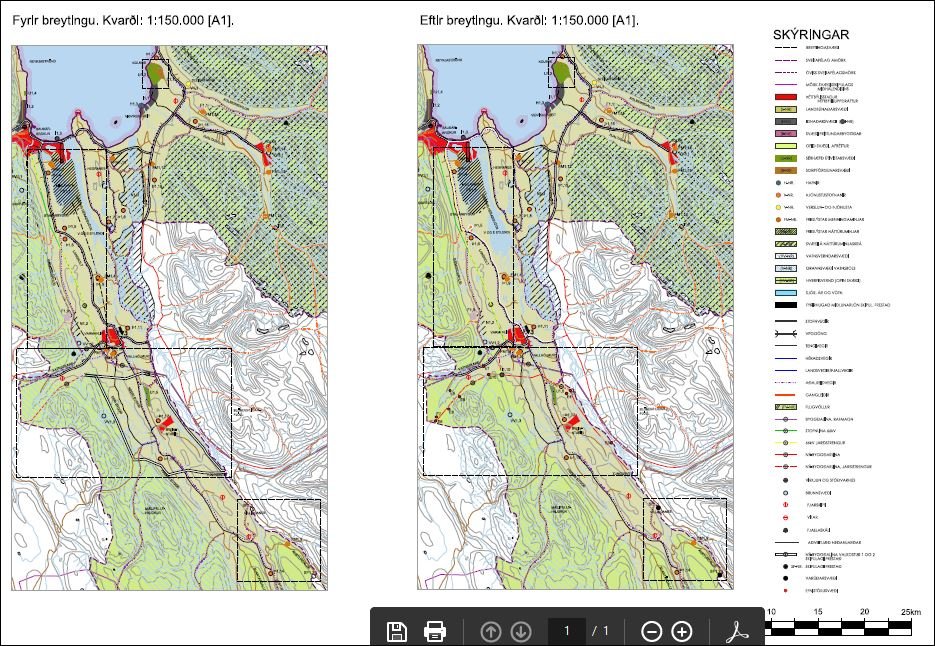Click the solid black legend swatch
The width and height of the screenshot is (935, 646).
pyautogui.click(x=786, y=304)
